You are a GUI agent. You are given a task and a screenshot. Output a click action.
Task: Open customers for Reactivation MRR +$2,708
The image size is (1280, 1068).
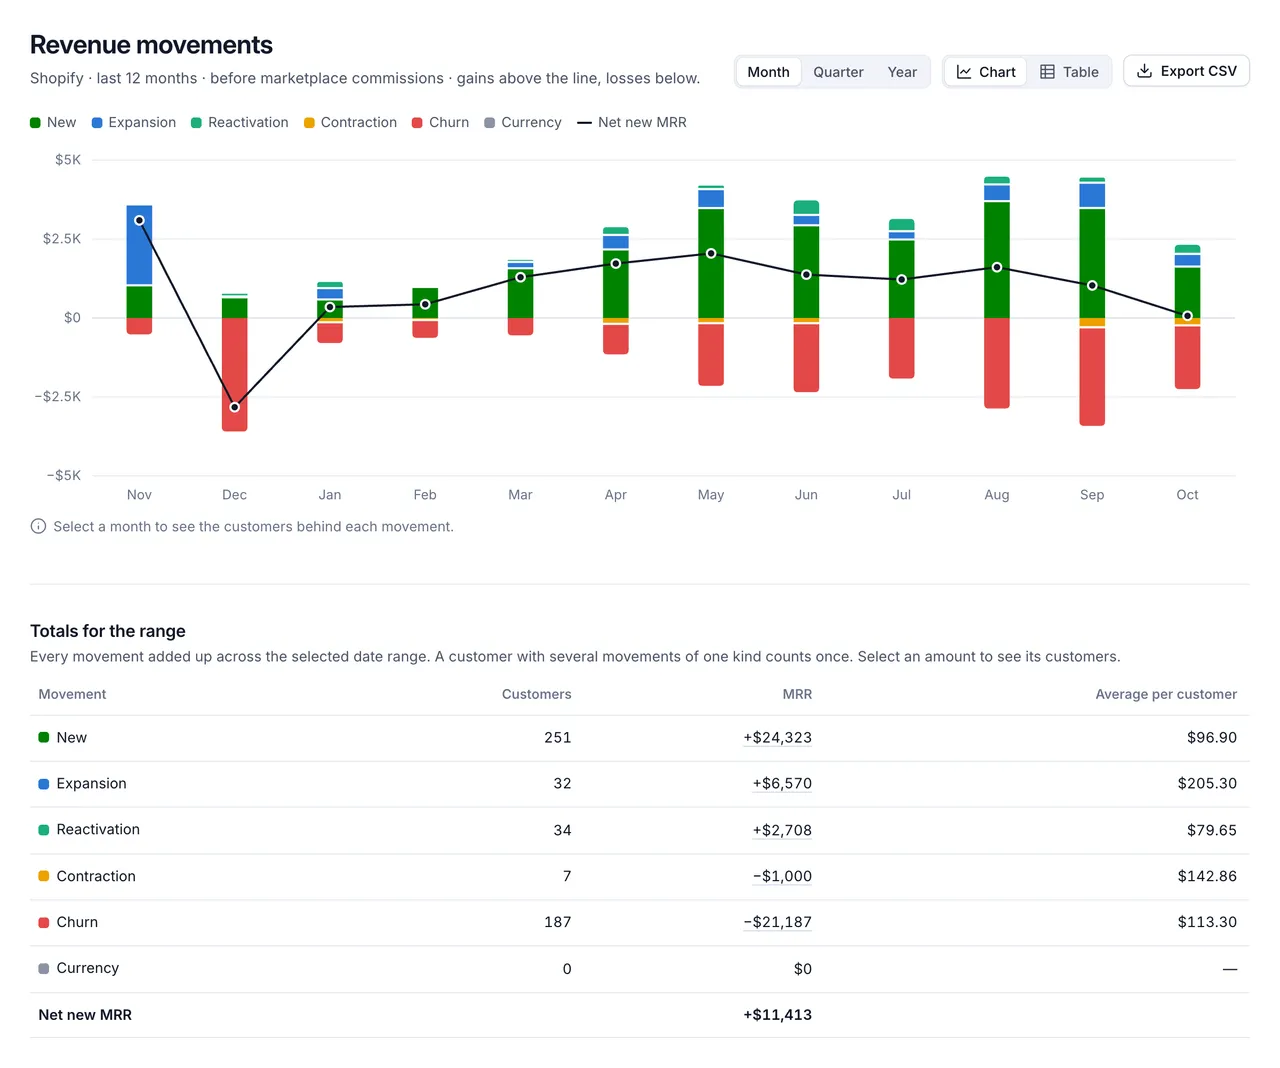coord(782,830)
